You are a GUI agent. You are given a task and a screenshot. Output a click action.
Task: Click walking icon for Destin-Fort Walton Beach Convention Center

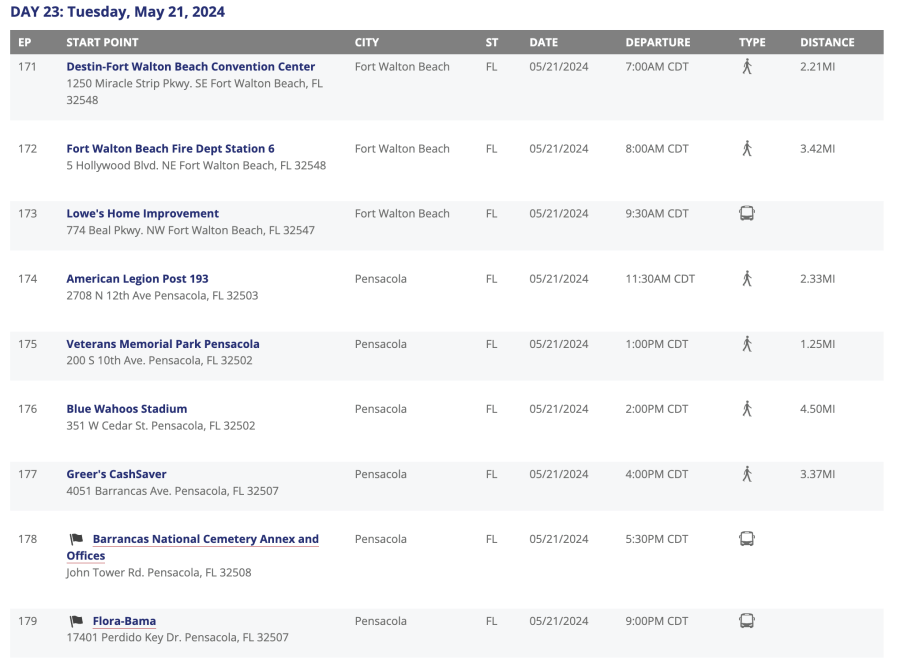[x=746, y=67]
